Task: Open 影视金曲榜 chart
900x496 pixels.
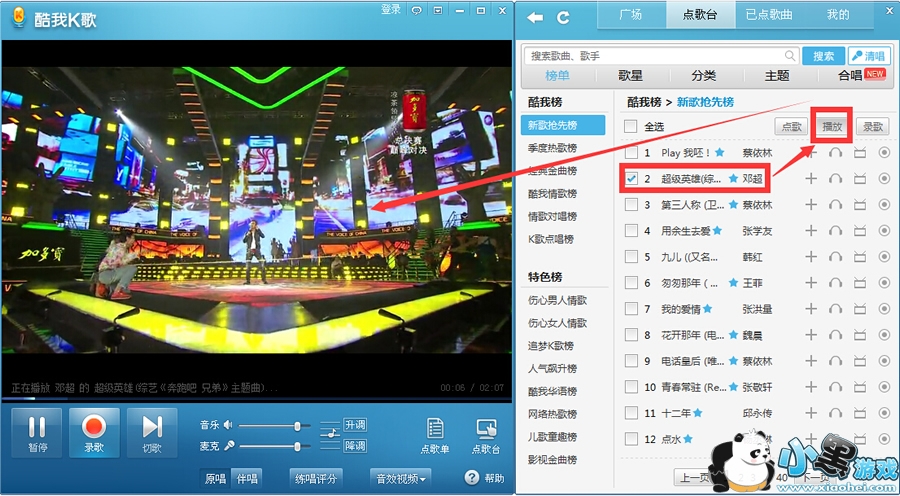Action: (552, 460)
